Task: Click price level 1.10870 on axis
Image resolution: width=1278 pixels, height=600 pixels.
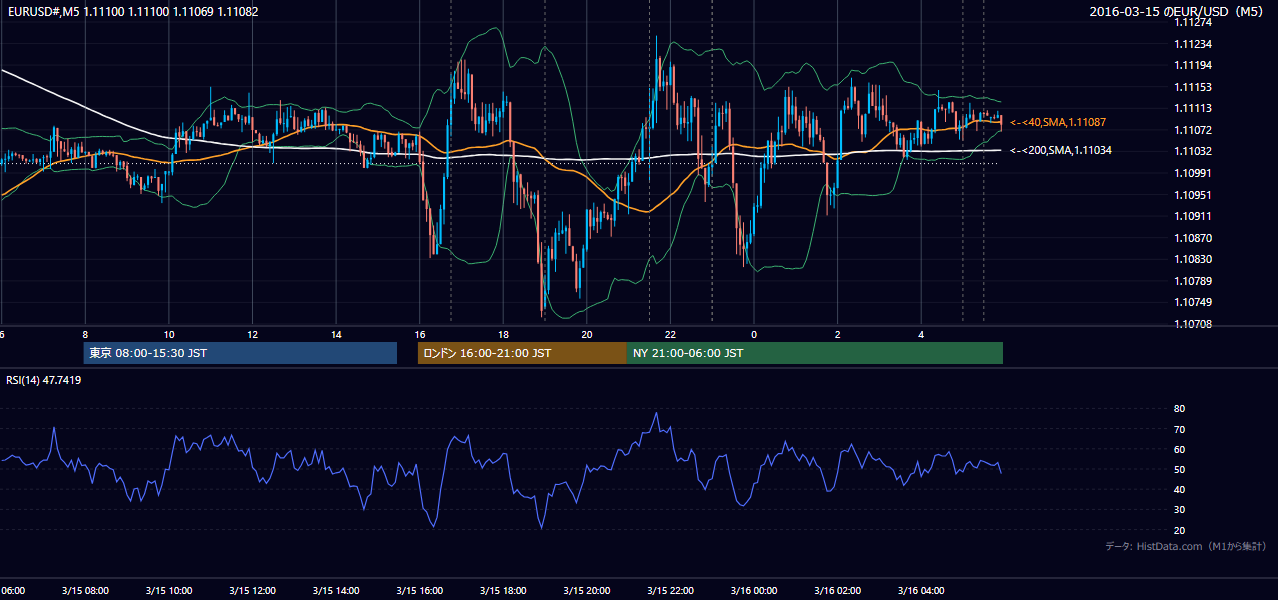Action: point(1193,238)
